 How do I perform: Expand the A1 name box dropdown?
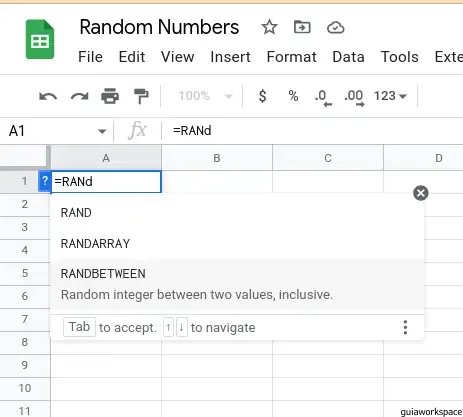[102, 131]
